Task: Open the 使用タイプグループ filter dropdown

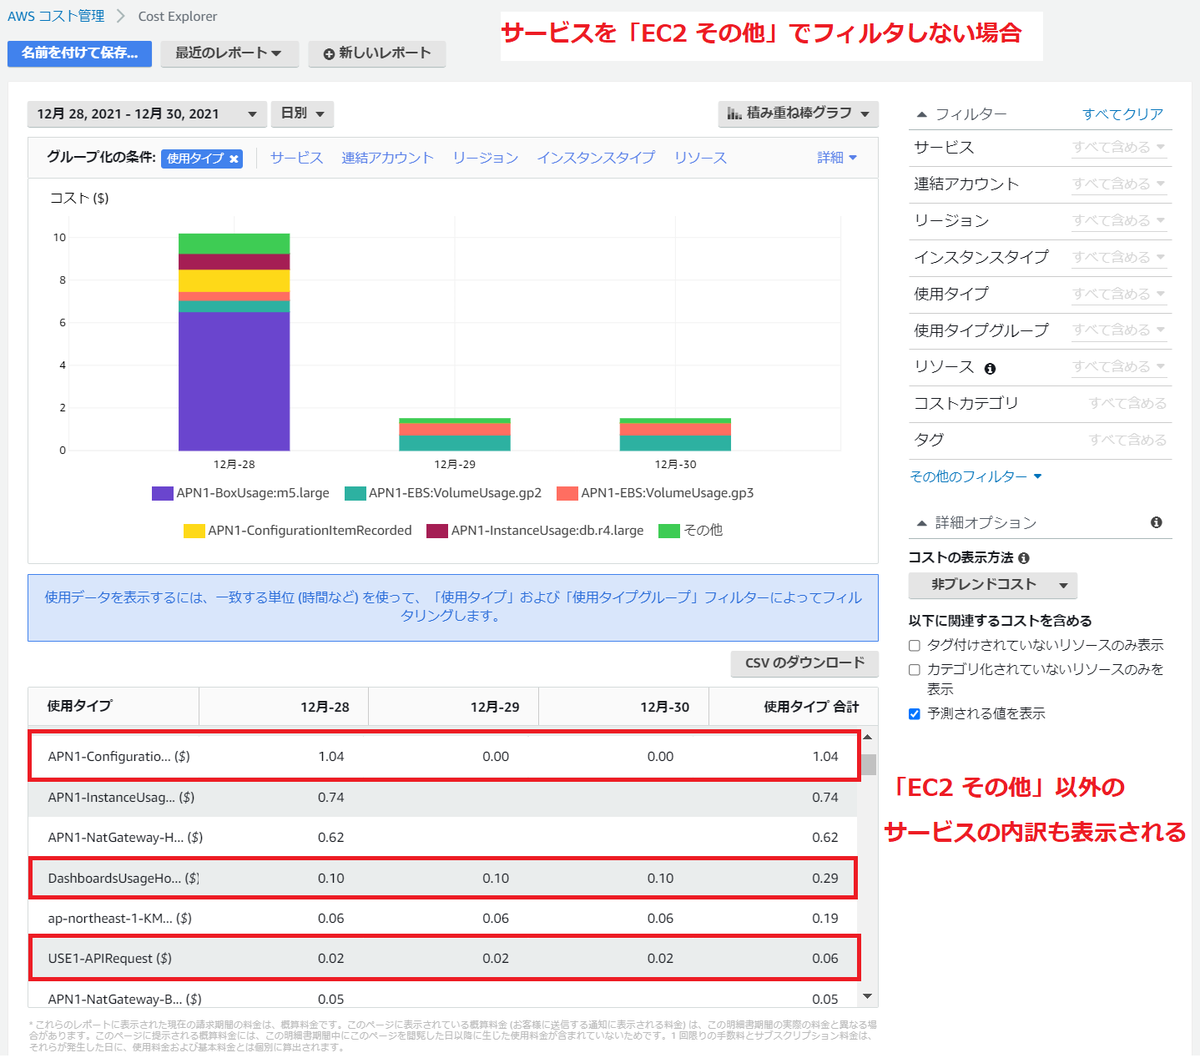Action: [1119, 330]
